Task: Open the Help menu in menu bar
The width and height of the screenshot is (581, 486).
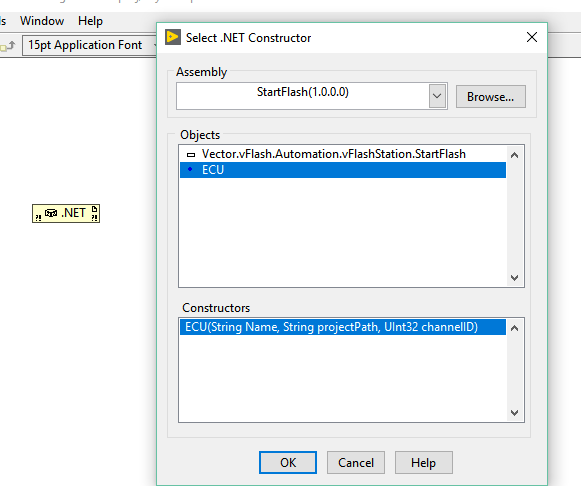Action: (90, 21)
